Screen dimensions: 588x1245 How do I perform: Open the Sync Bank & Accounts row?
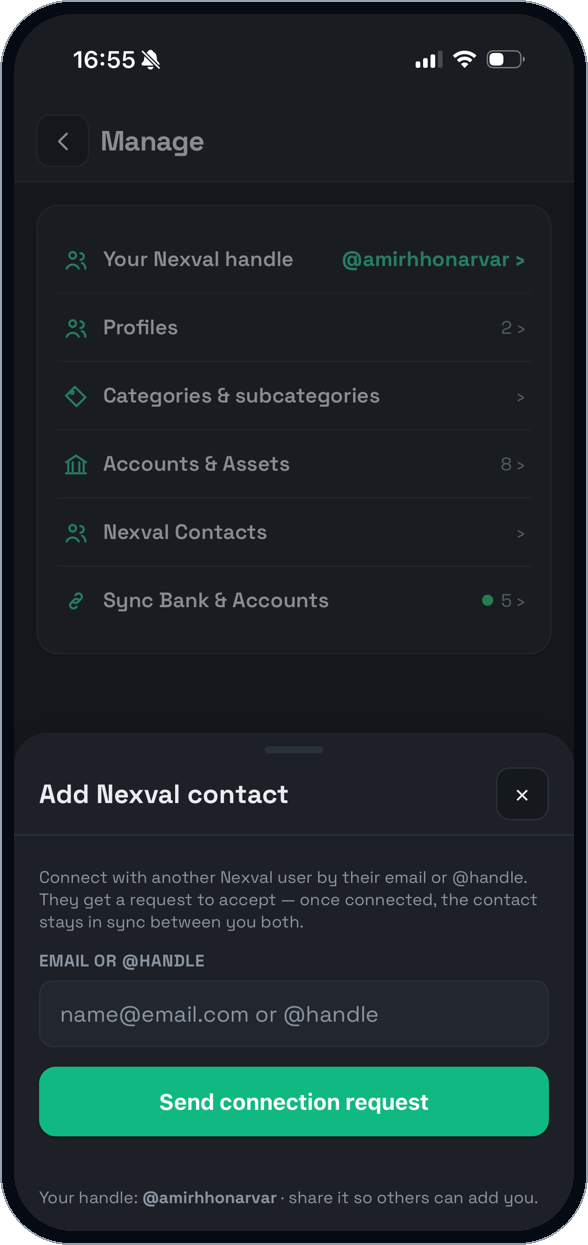pos(294,600)
